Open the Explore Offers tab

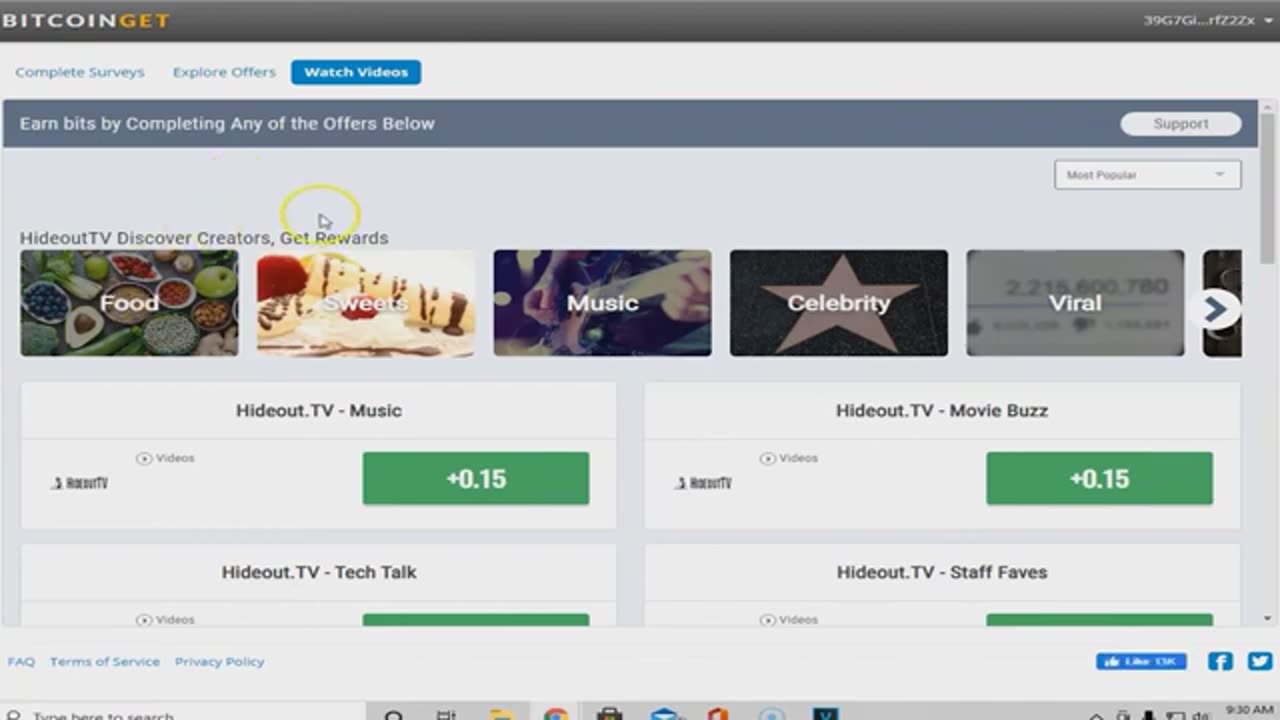point(224,72)
